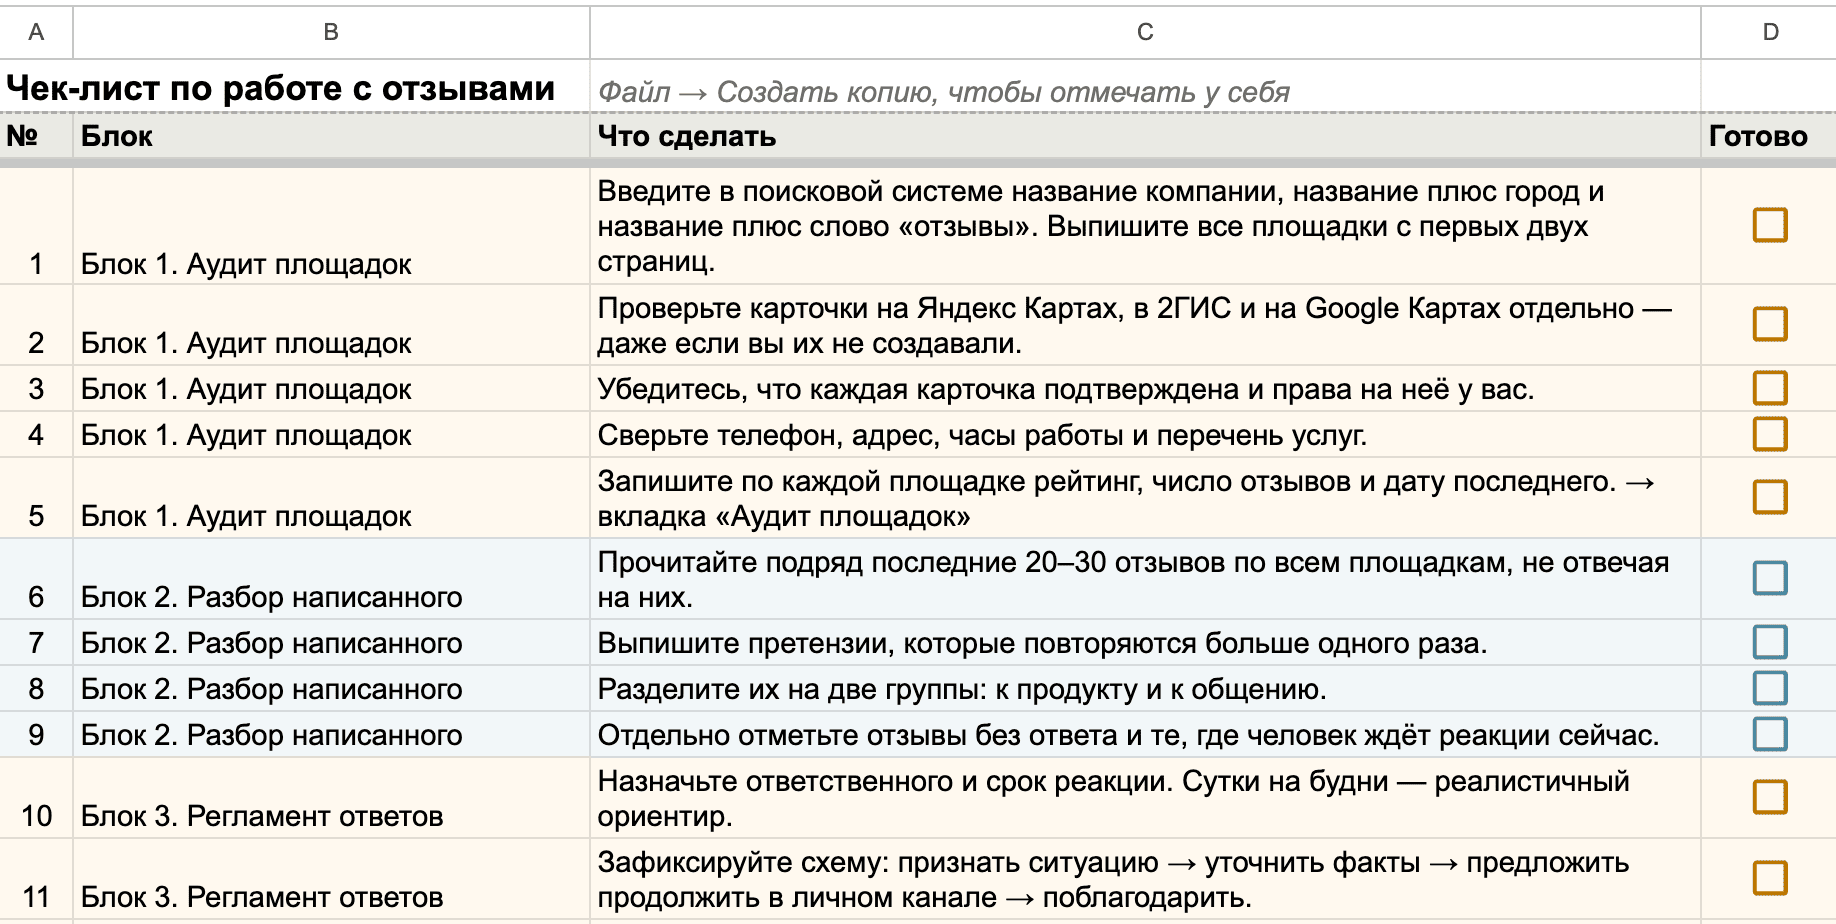Click the title cell Чек-лист по работе с отзывами

pos(295,87)
